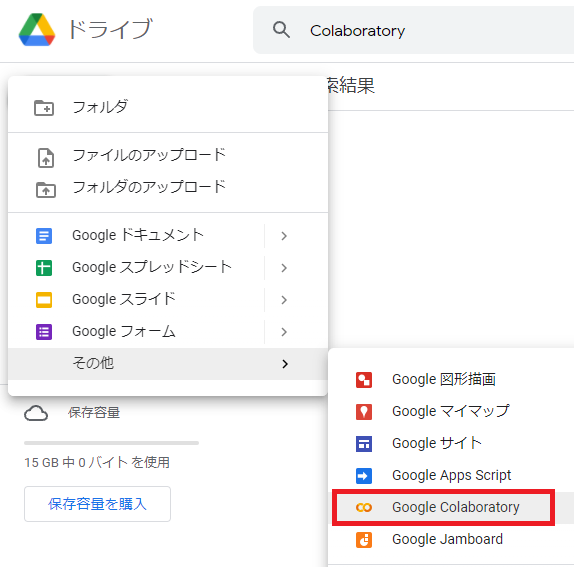Choose ファイルのアップロード menu entry
This screenshot has height=567, width=574.
(168, 155)
